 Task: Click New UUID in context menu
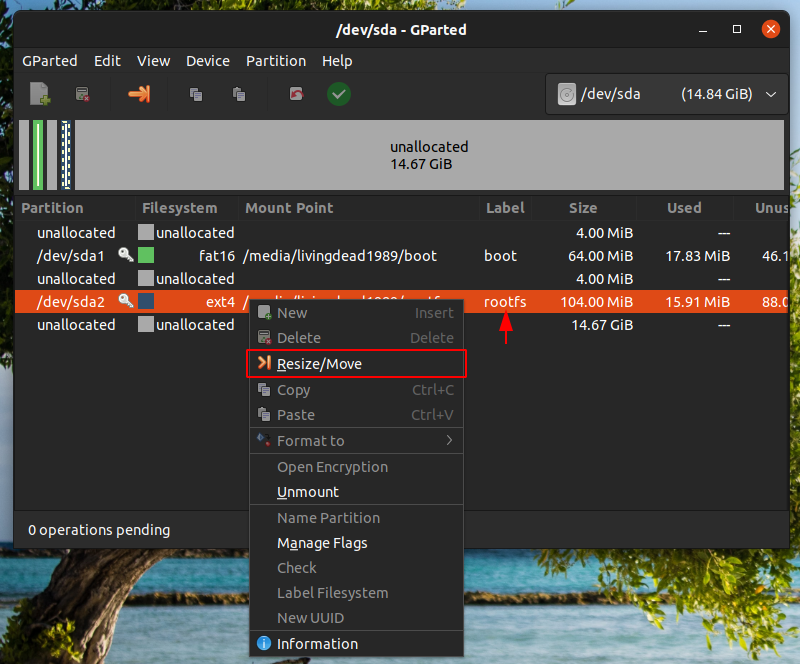tap(356, 618)
